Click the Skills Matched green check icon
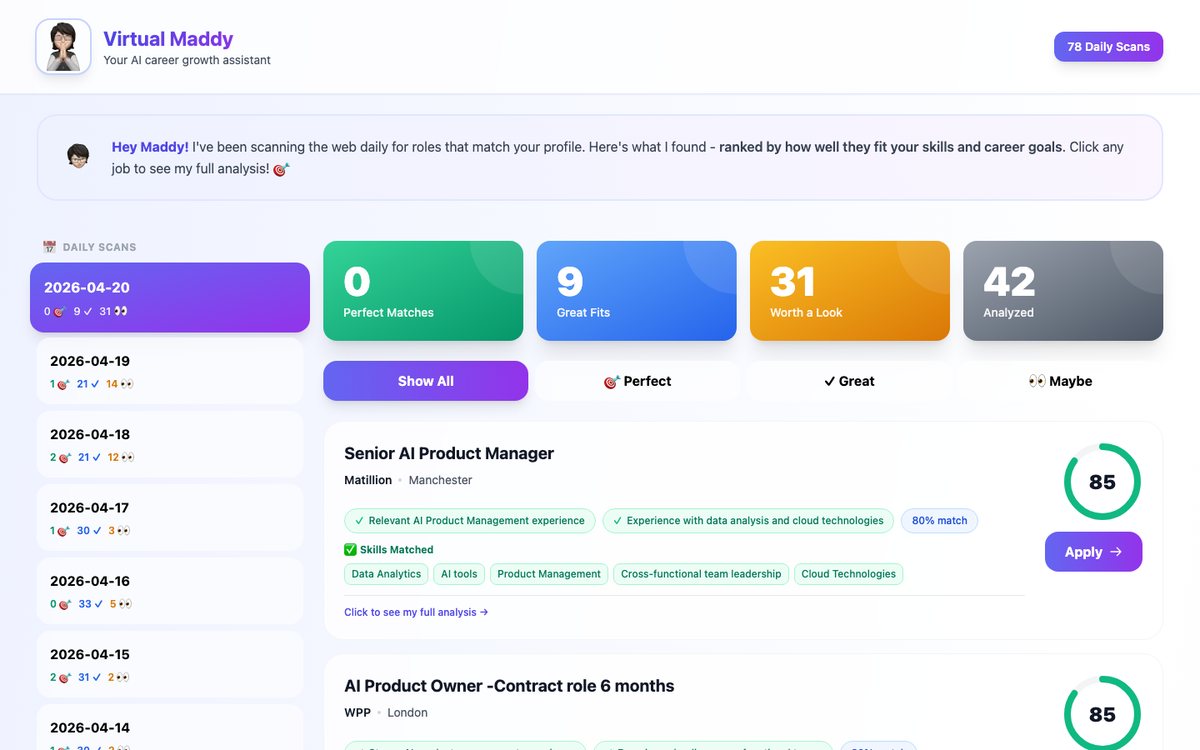The height and width of the screenshot is (750, 1200). [350, 550]
